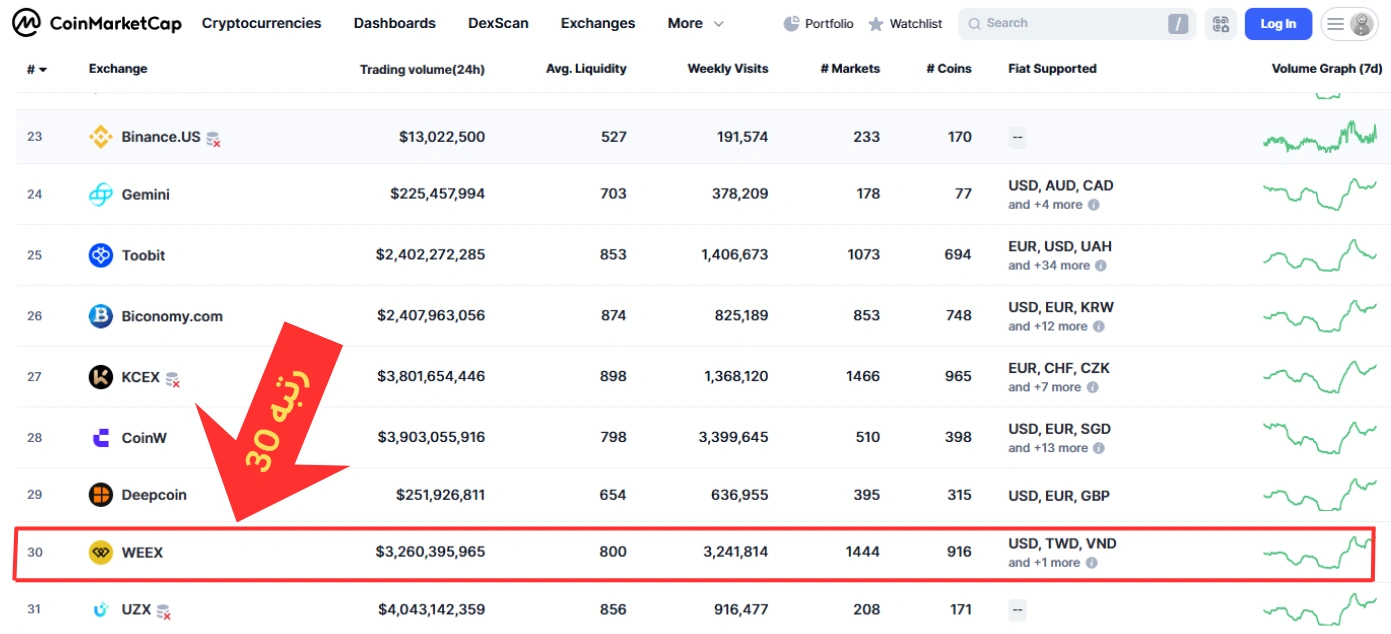Click the reserve data badge next to UZX
The width and height of the screenshot is (1391, 634).
point(164,611)
